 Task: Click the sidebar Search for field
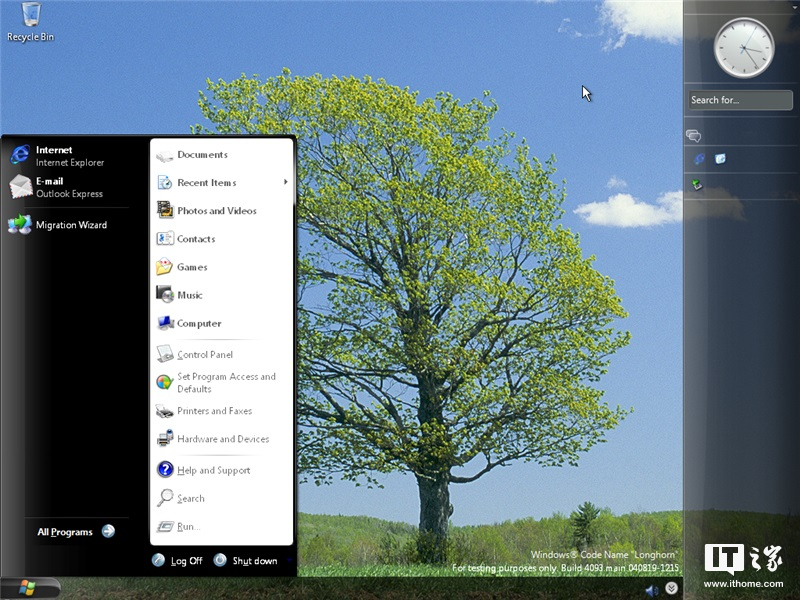(740, 100)
